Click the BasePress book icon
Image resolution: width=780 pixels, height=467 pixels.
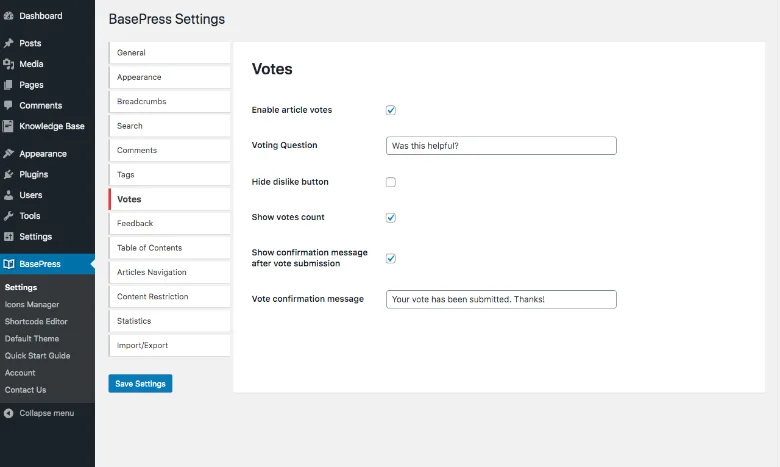8,264
